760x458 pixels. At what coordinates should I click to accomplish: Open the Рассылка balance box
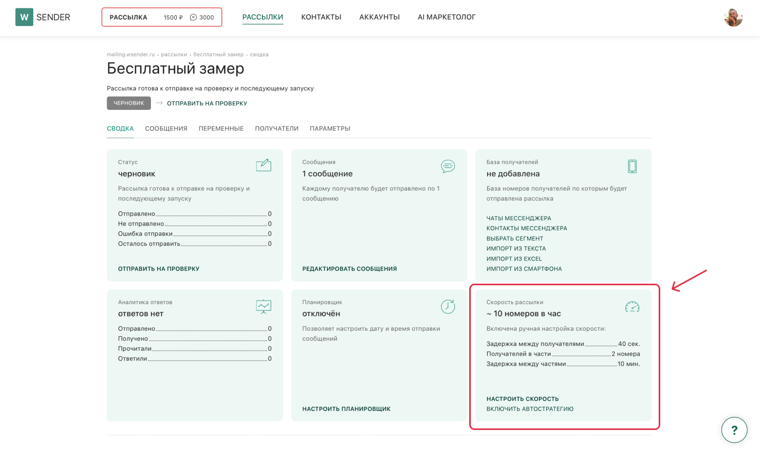coord(162,17)
